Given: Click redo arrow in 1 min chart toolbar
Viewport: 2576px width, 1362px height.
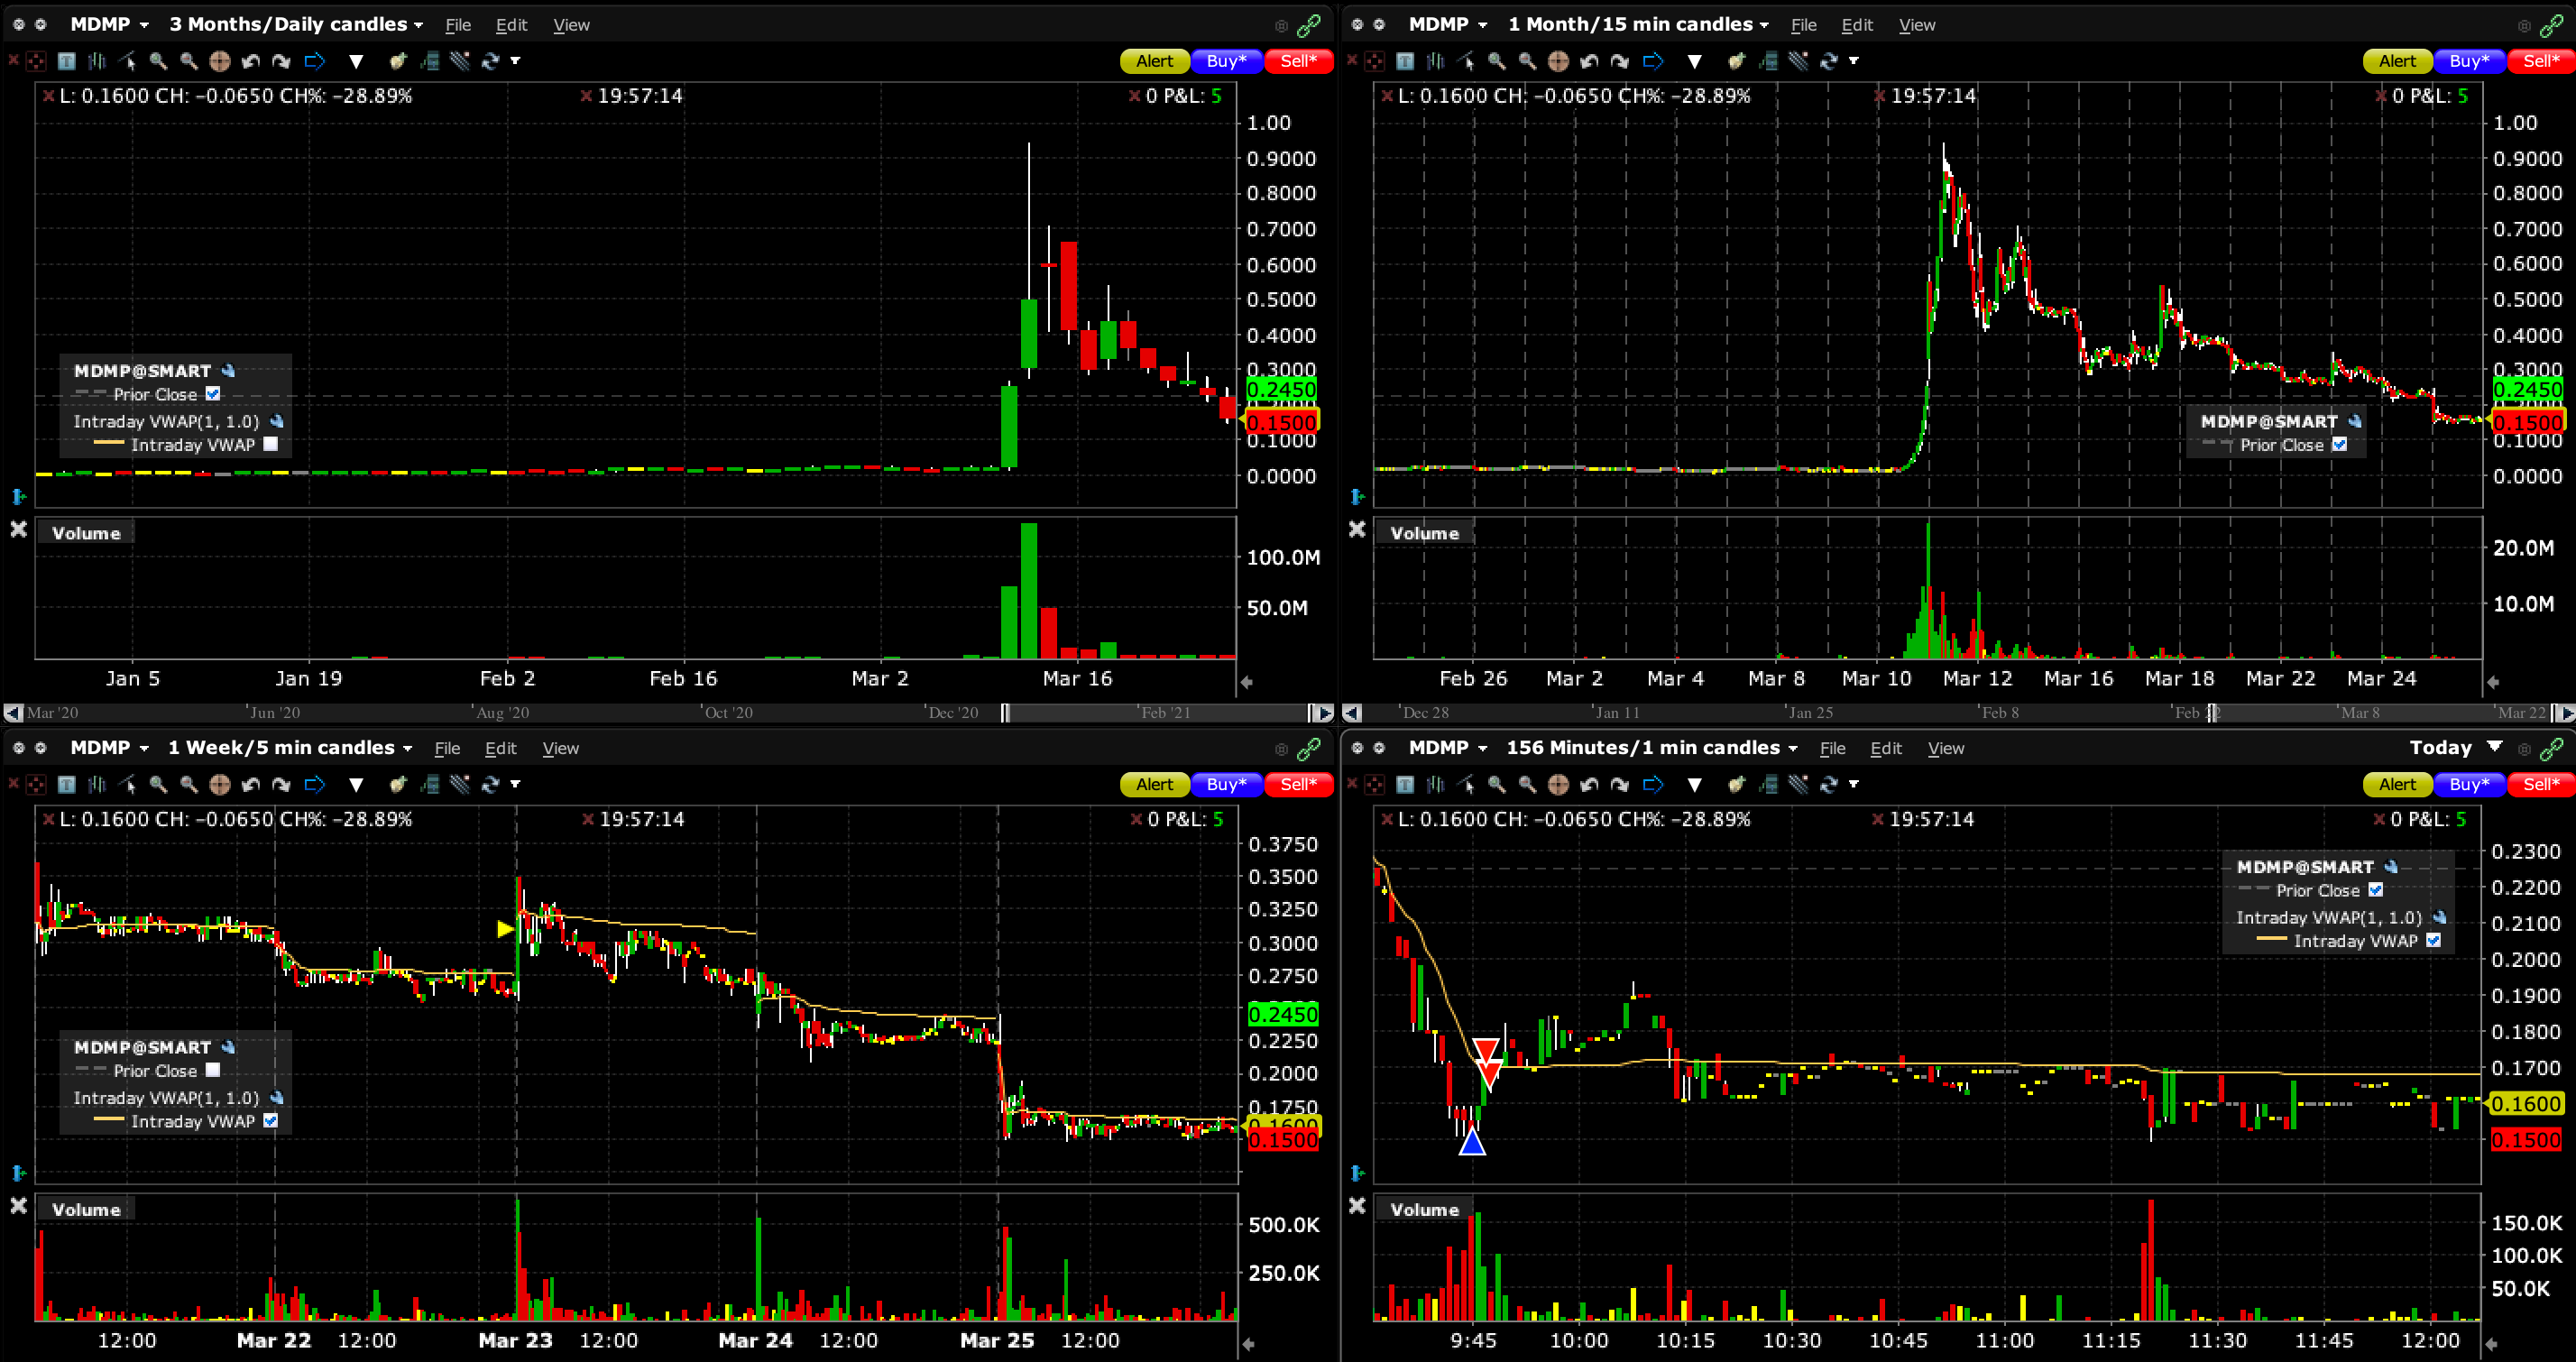Looking at the screenshot, I should pos(1619,785).
